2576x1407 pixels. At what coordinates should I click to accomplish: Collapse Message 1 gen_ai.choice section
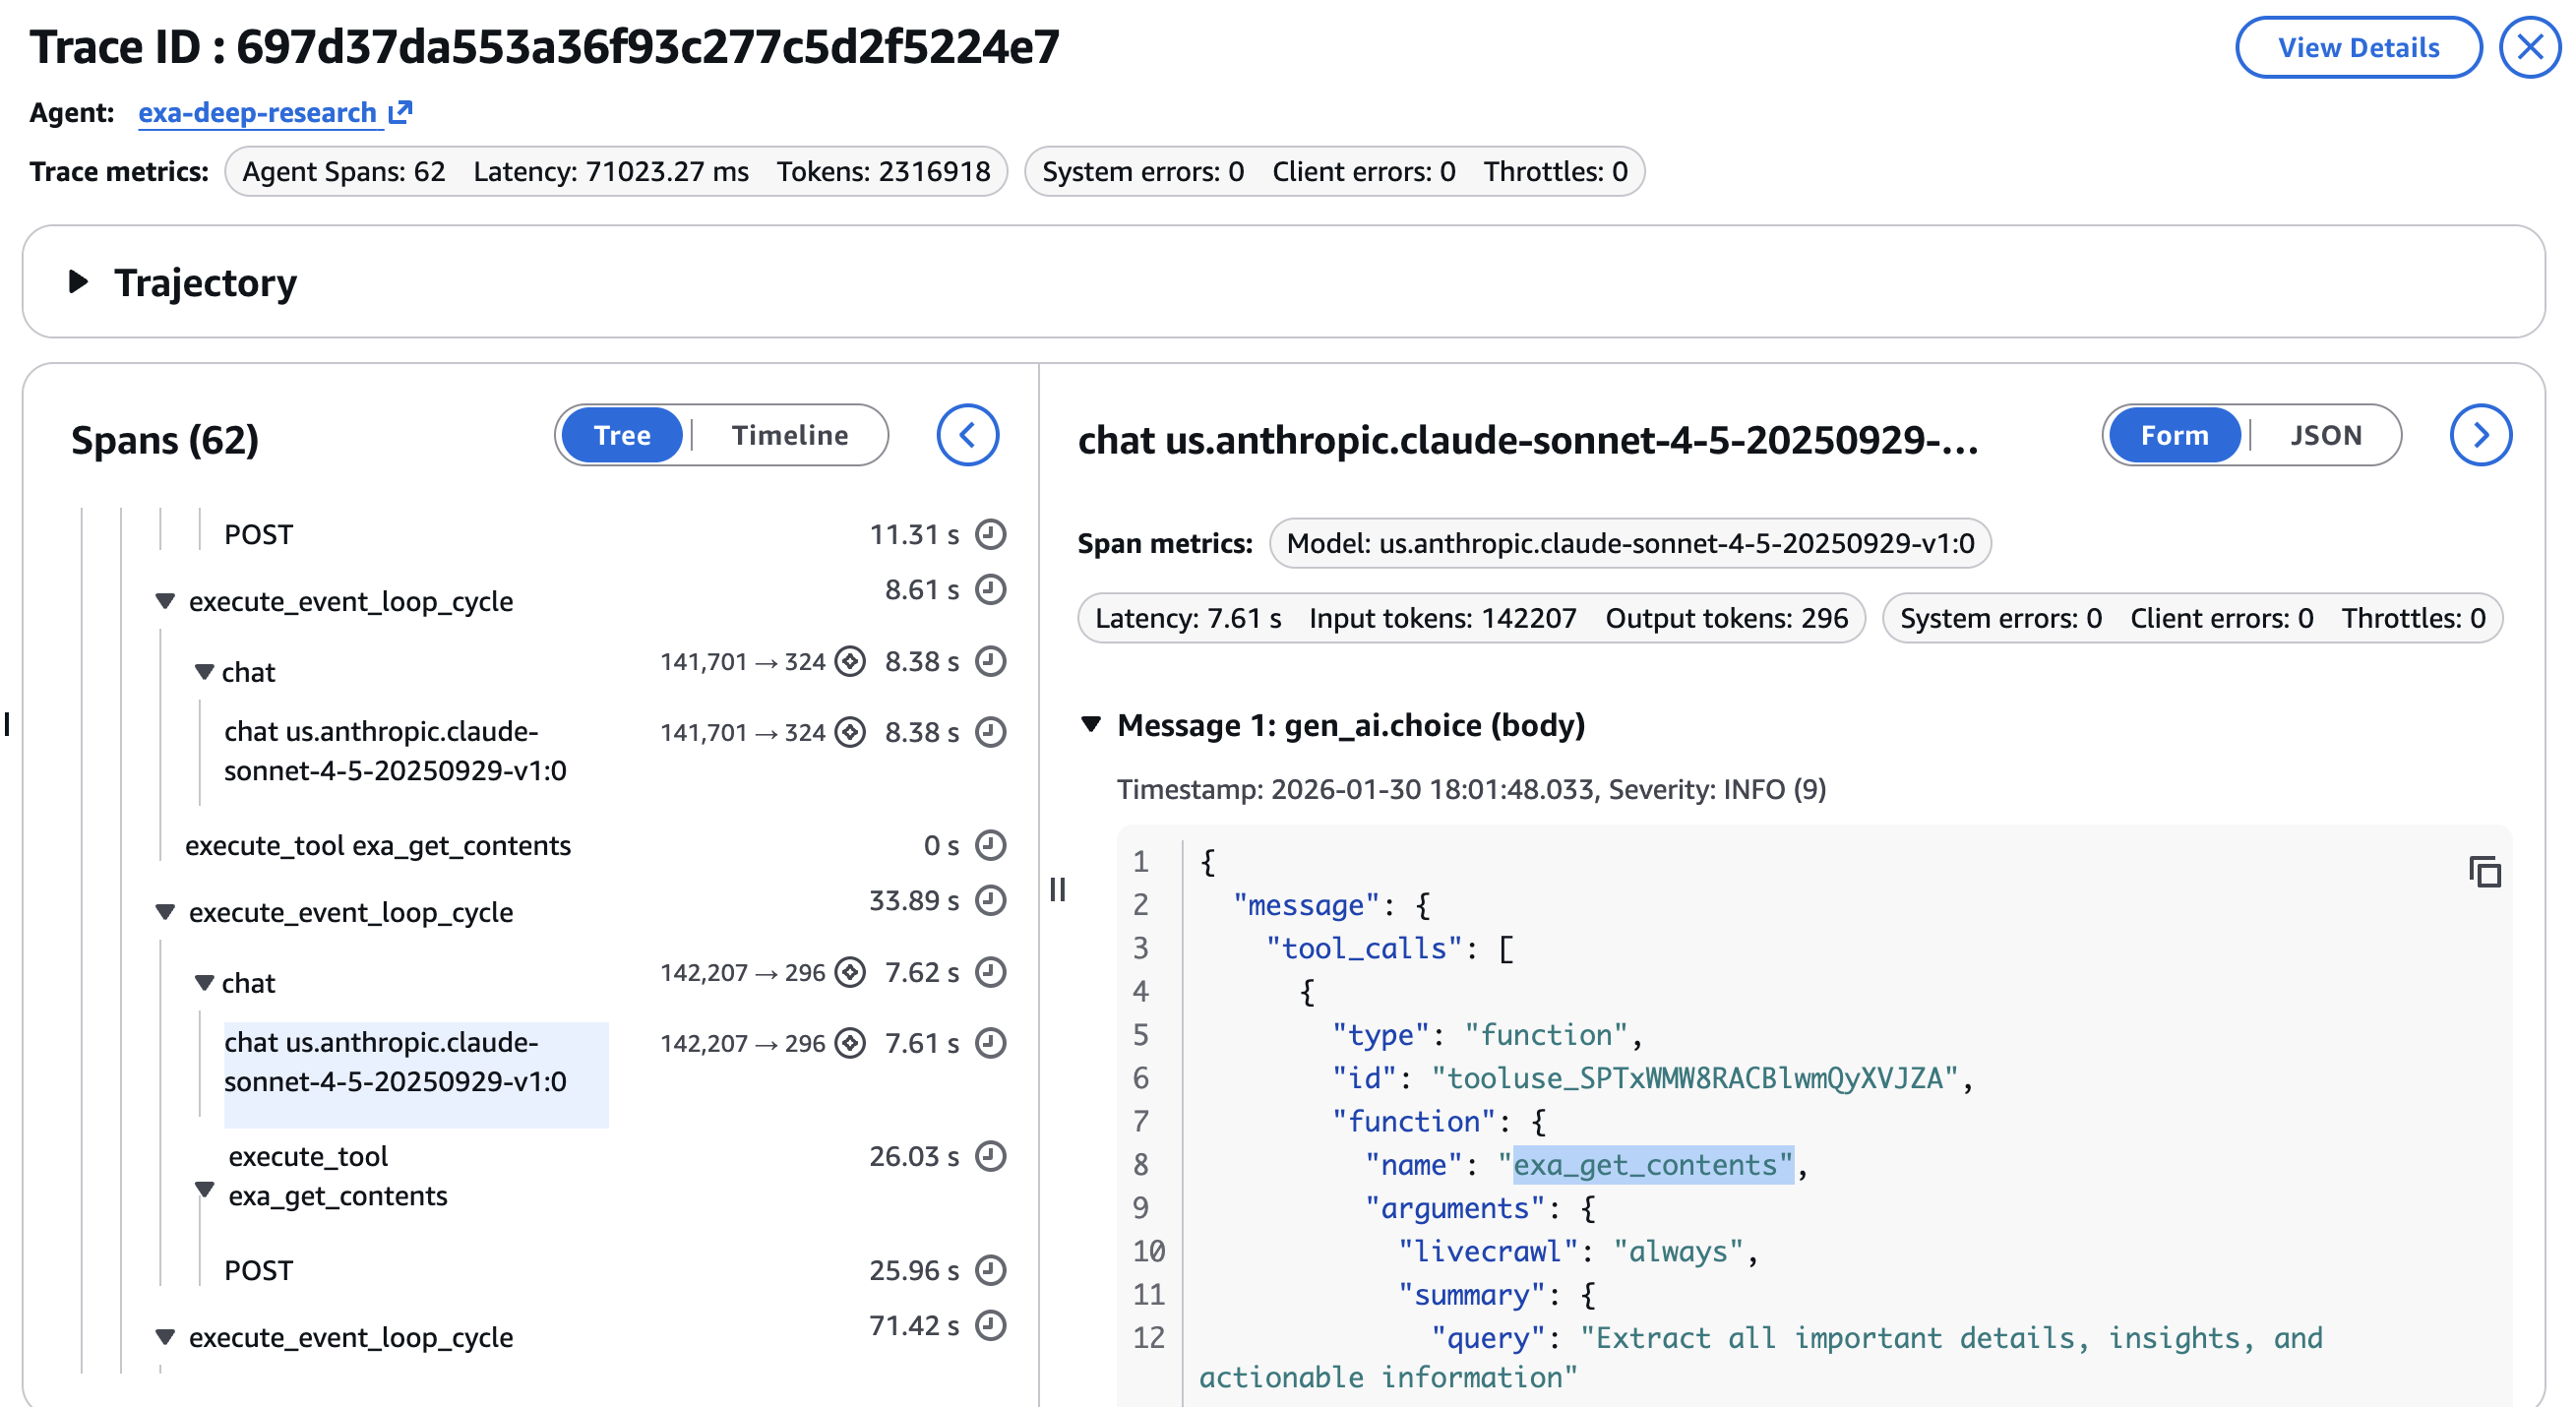click(x=1091, y=724)
